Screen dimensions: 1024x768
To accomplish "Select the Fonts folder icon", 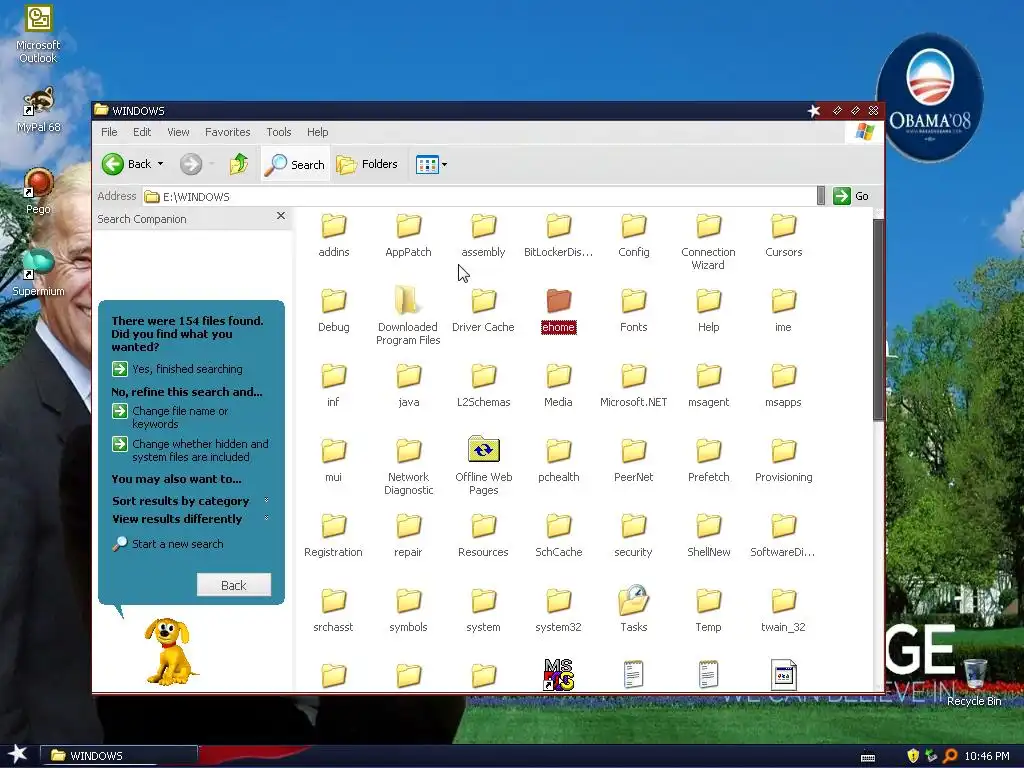I will tap(633, 301).
